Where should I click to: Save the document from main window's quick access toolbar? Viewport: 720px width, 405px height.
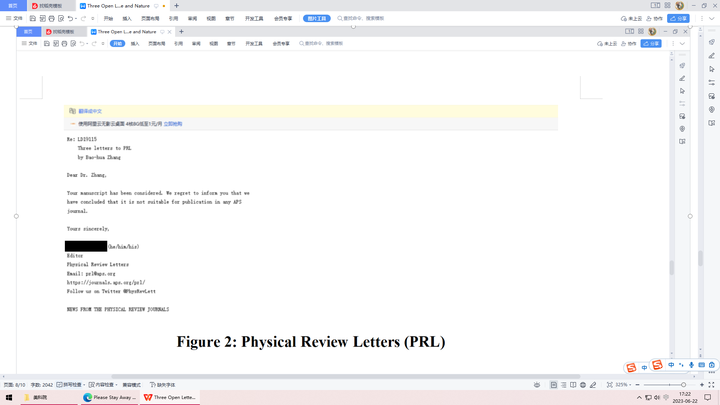tap(33, 18)
